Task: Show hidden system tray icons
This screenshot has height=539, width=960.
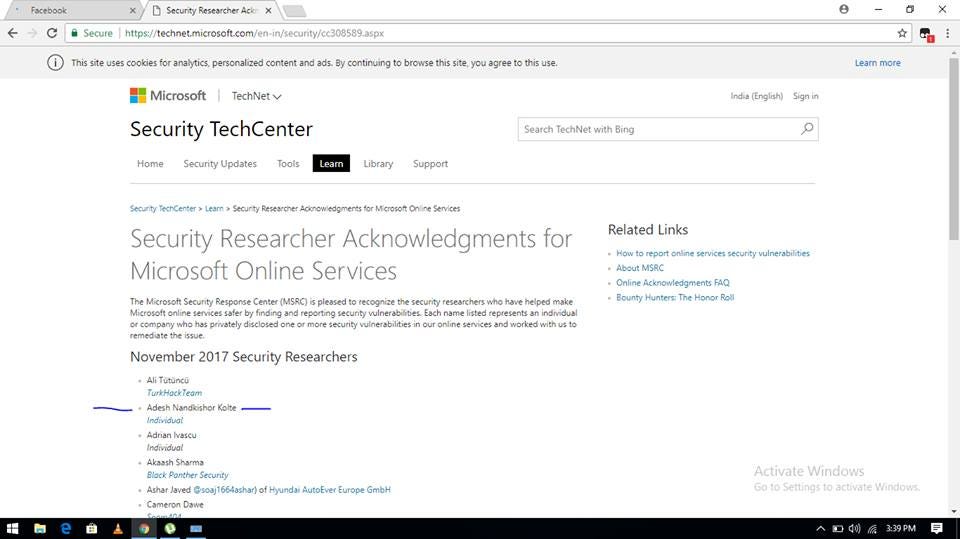Action: (x=820, y=529)
